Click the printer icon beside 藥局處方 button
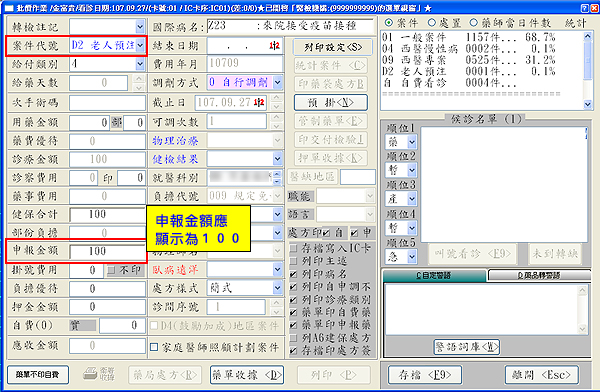Screen dimensions: 600x392 [90, 374]
